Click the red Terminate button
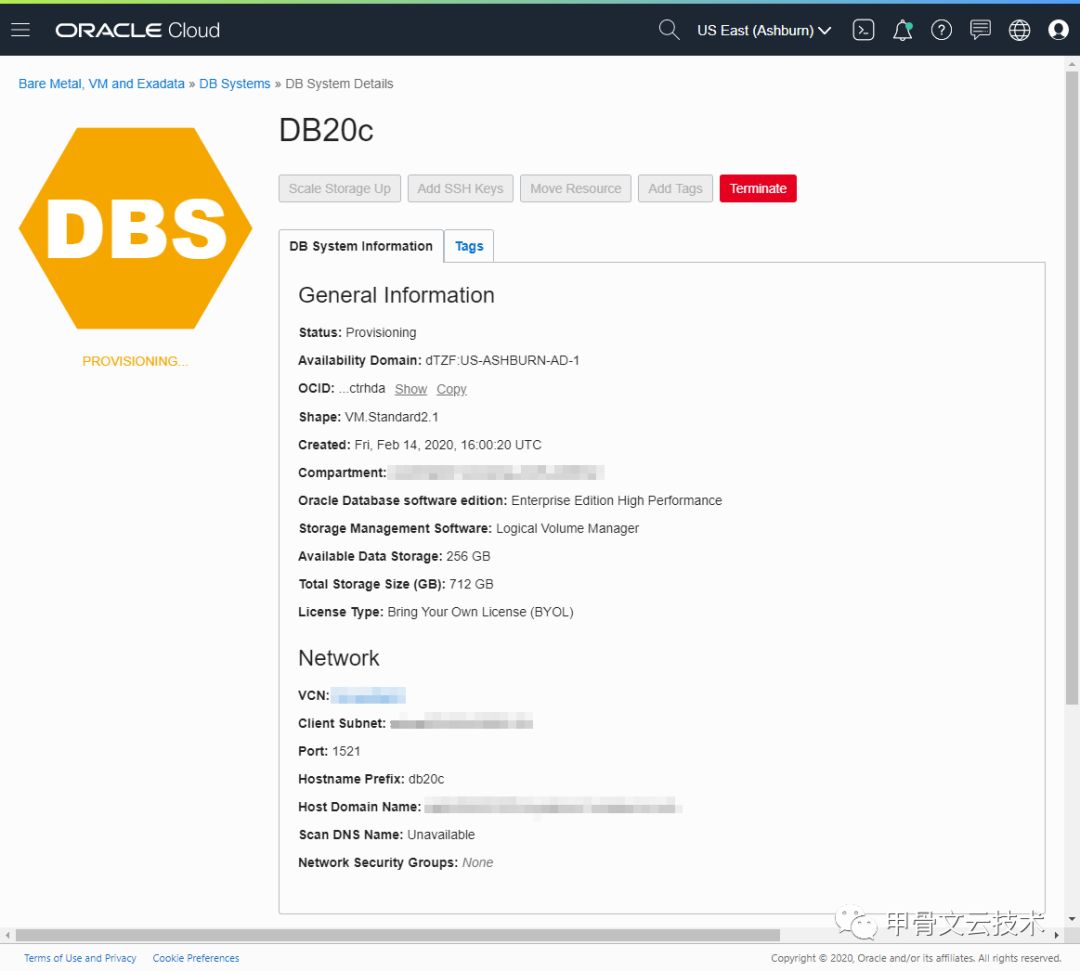Viewport: 1080px width, 971px height. (x=758, y=189)
